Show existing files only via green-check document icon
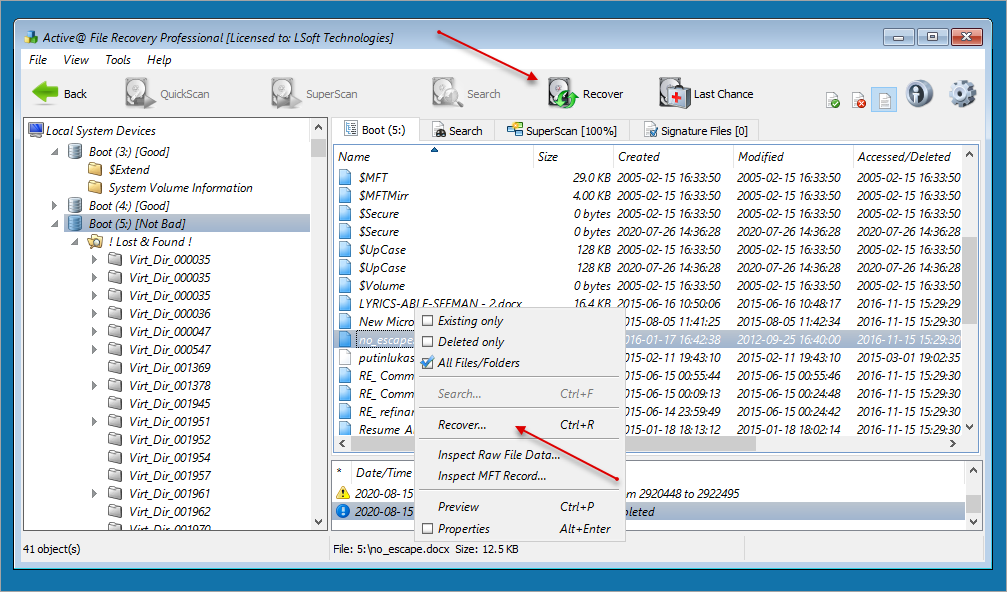Image resolution: width=1007 pixels, height=592 pixels. 832,100
